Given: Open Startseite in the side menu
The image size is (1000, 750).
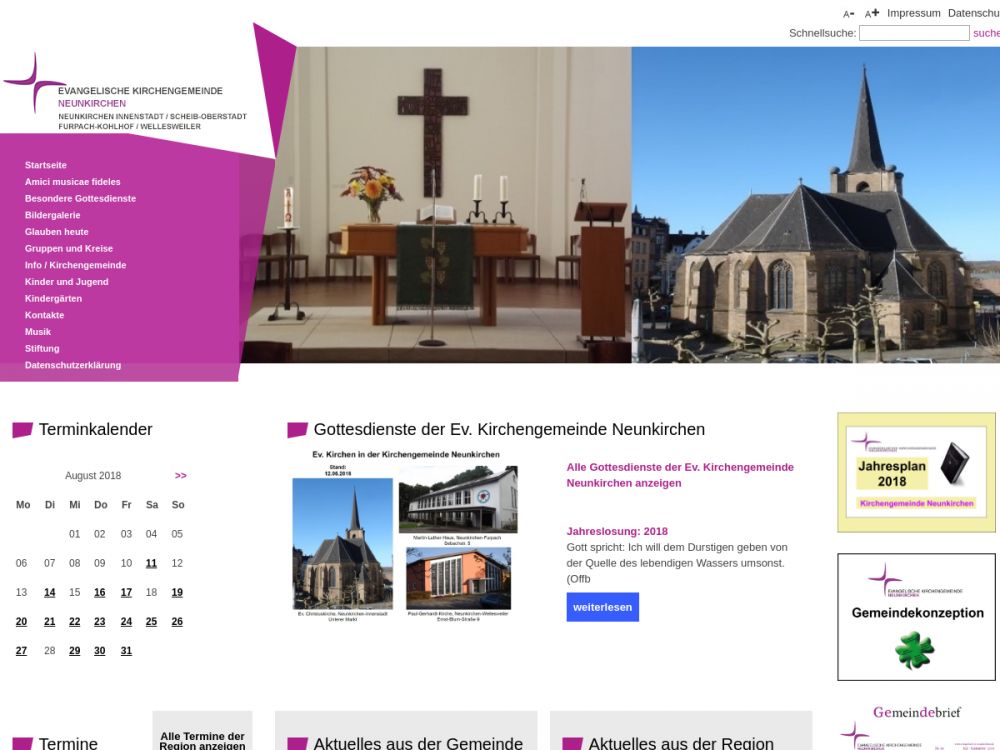Looking at the screenshot, I should point(46,165).
